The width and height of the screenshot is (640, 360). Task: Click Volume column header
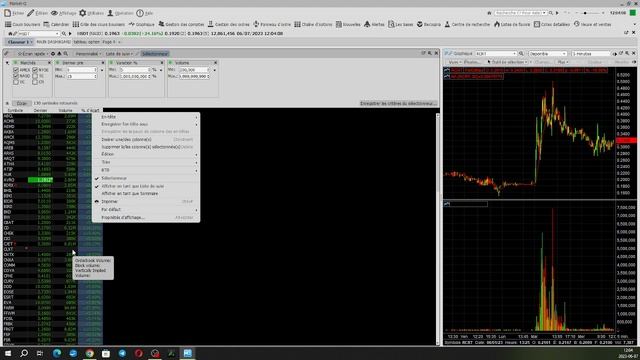[x=65, y=110]
